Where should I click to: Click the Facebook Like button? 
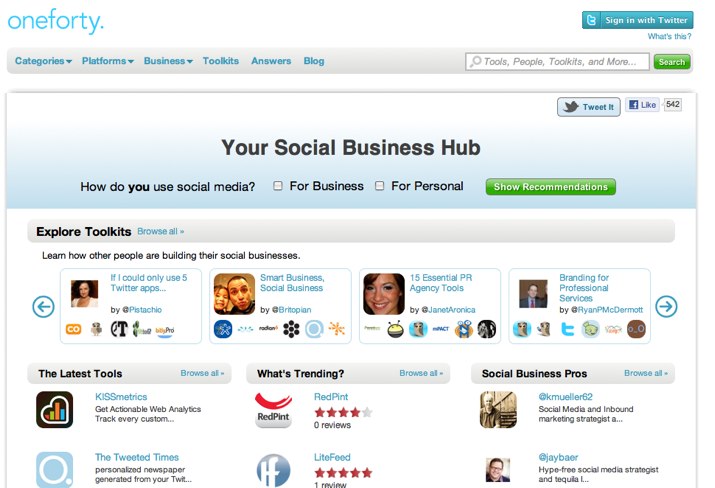[642, 105]
